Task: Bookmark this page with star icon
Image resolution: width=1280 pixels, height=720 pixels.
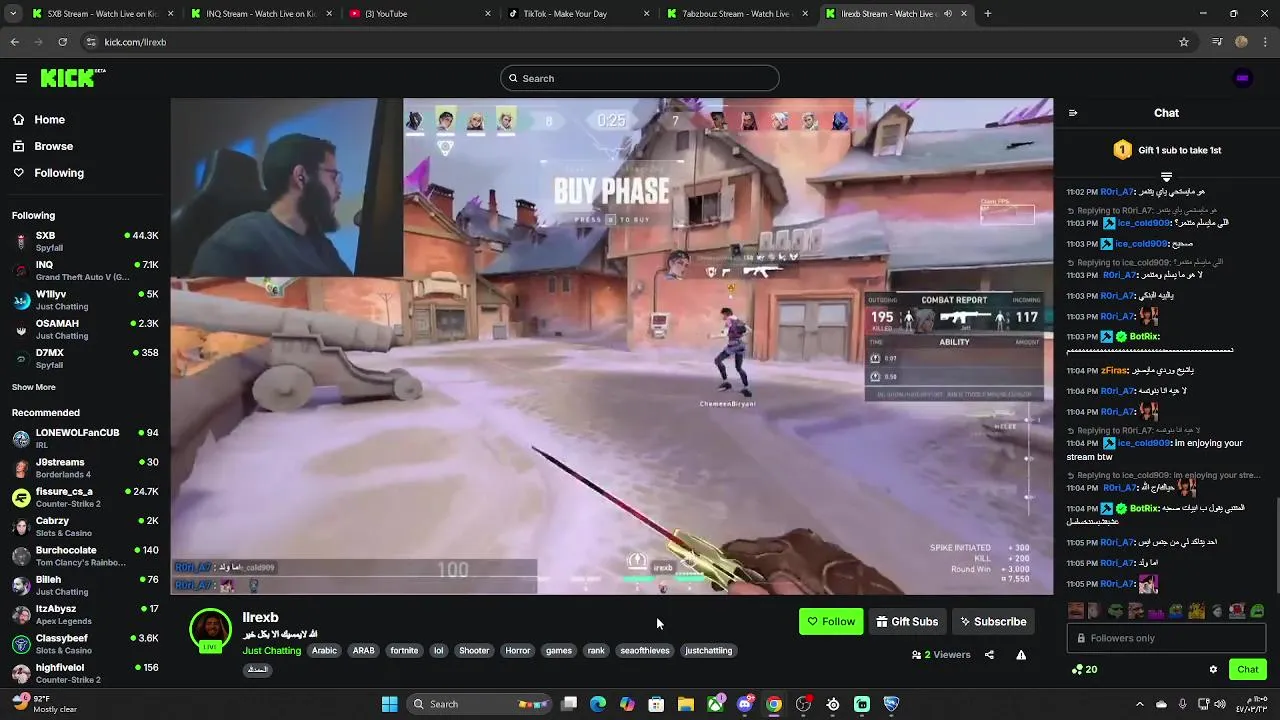Action: coord(1184,42)
